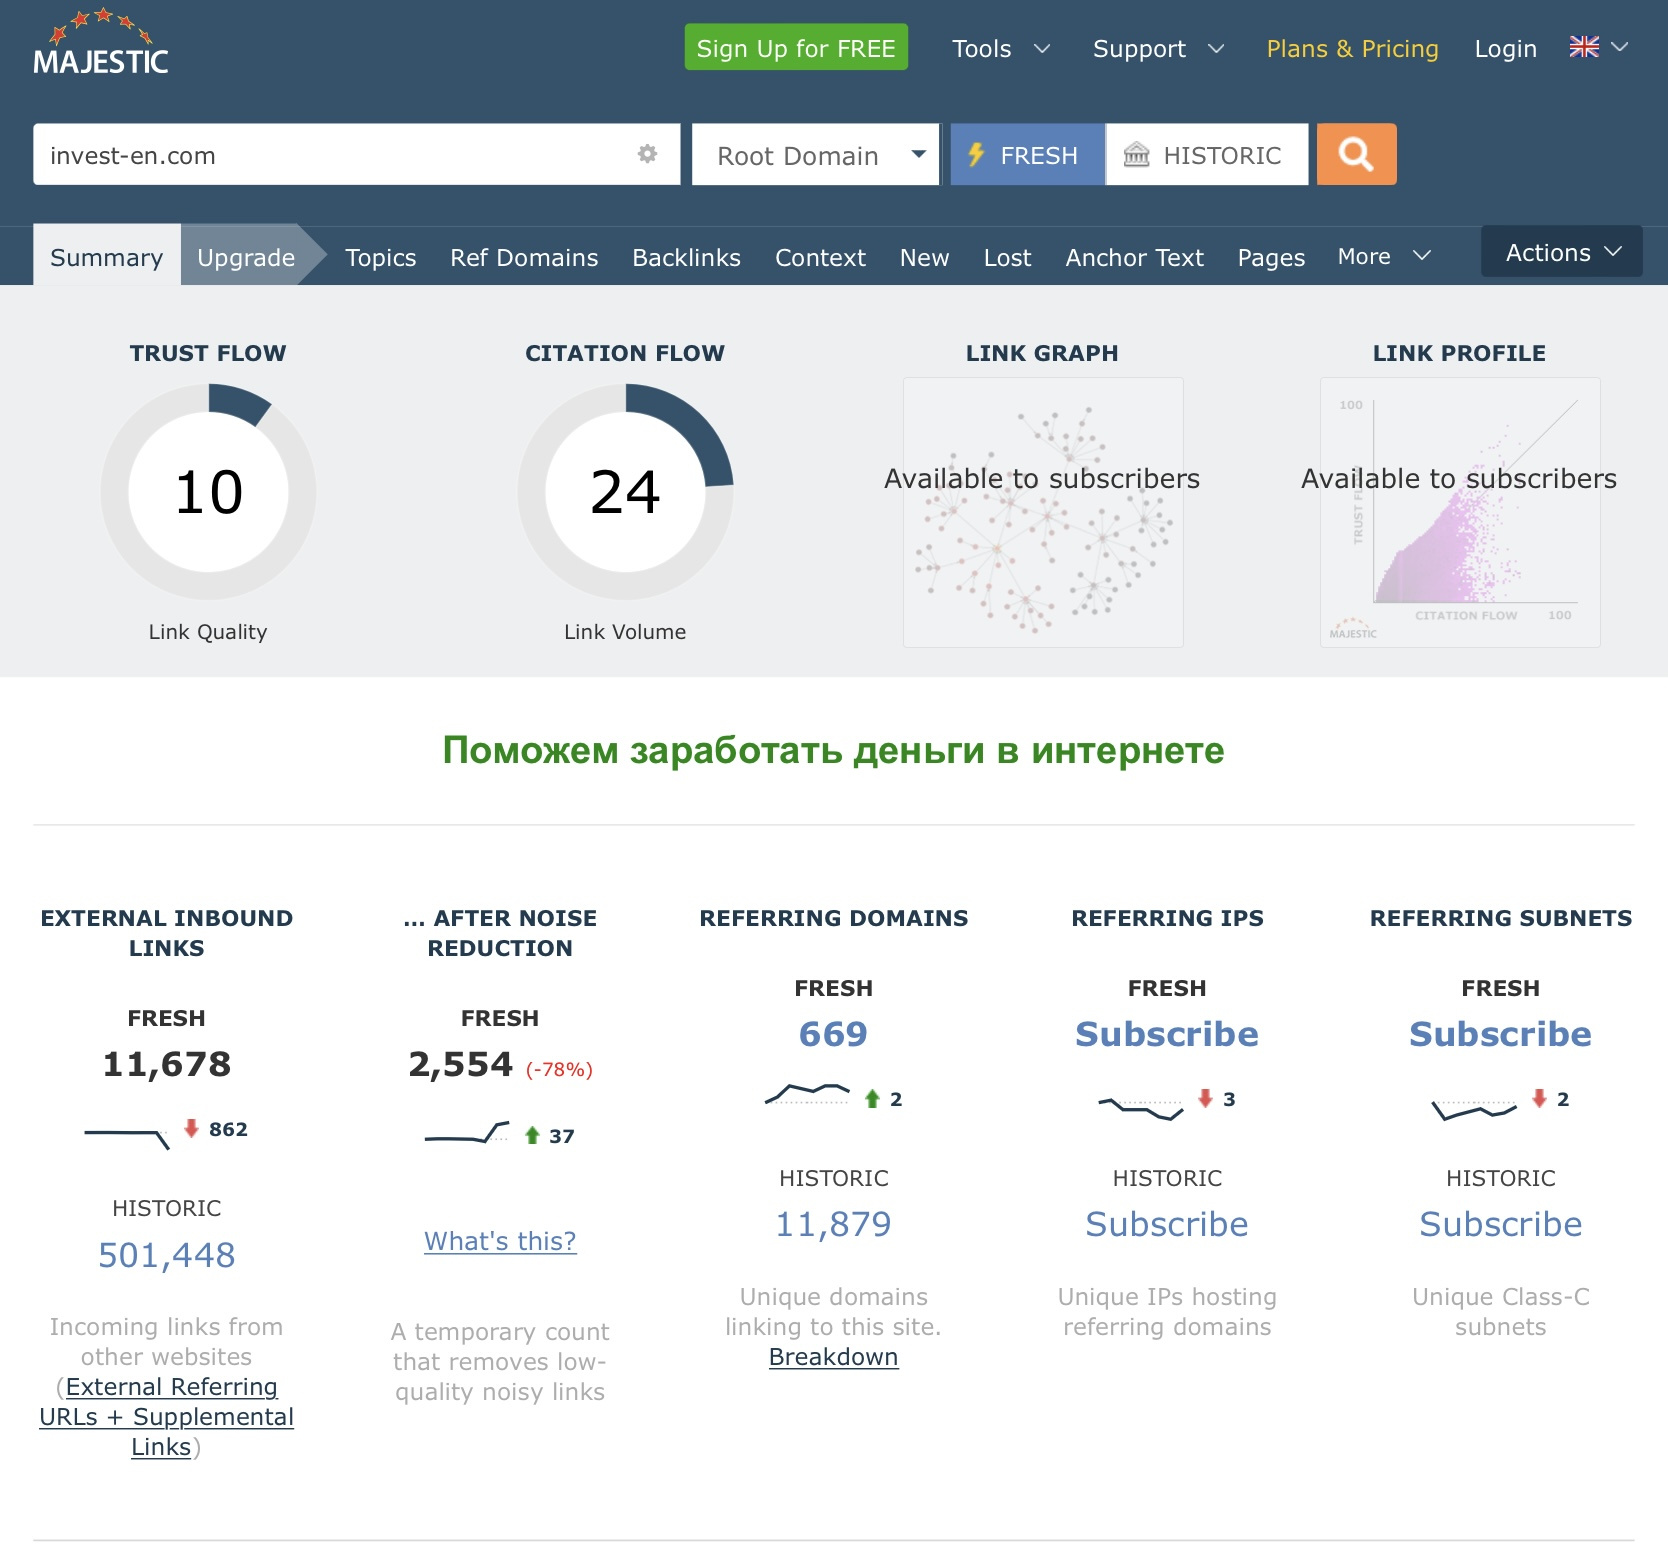Screen dimensions: 1668x1565
Task: Open the Backlinks tab
Action: point(686,256)
